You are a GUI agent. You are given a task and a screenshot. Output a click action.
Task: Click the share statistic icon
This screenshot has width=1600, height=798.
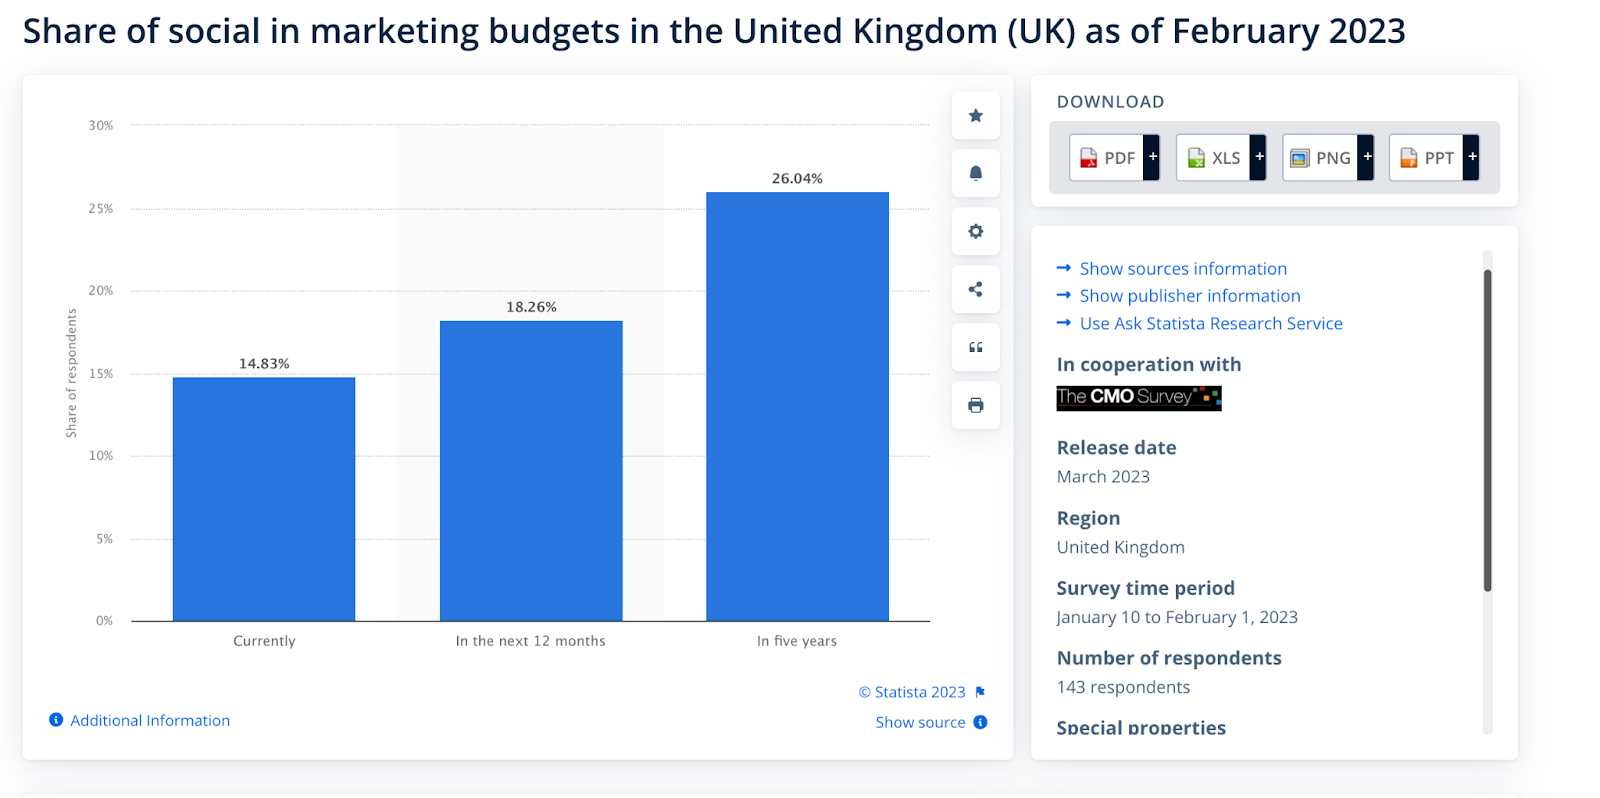pos(976,290)
